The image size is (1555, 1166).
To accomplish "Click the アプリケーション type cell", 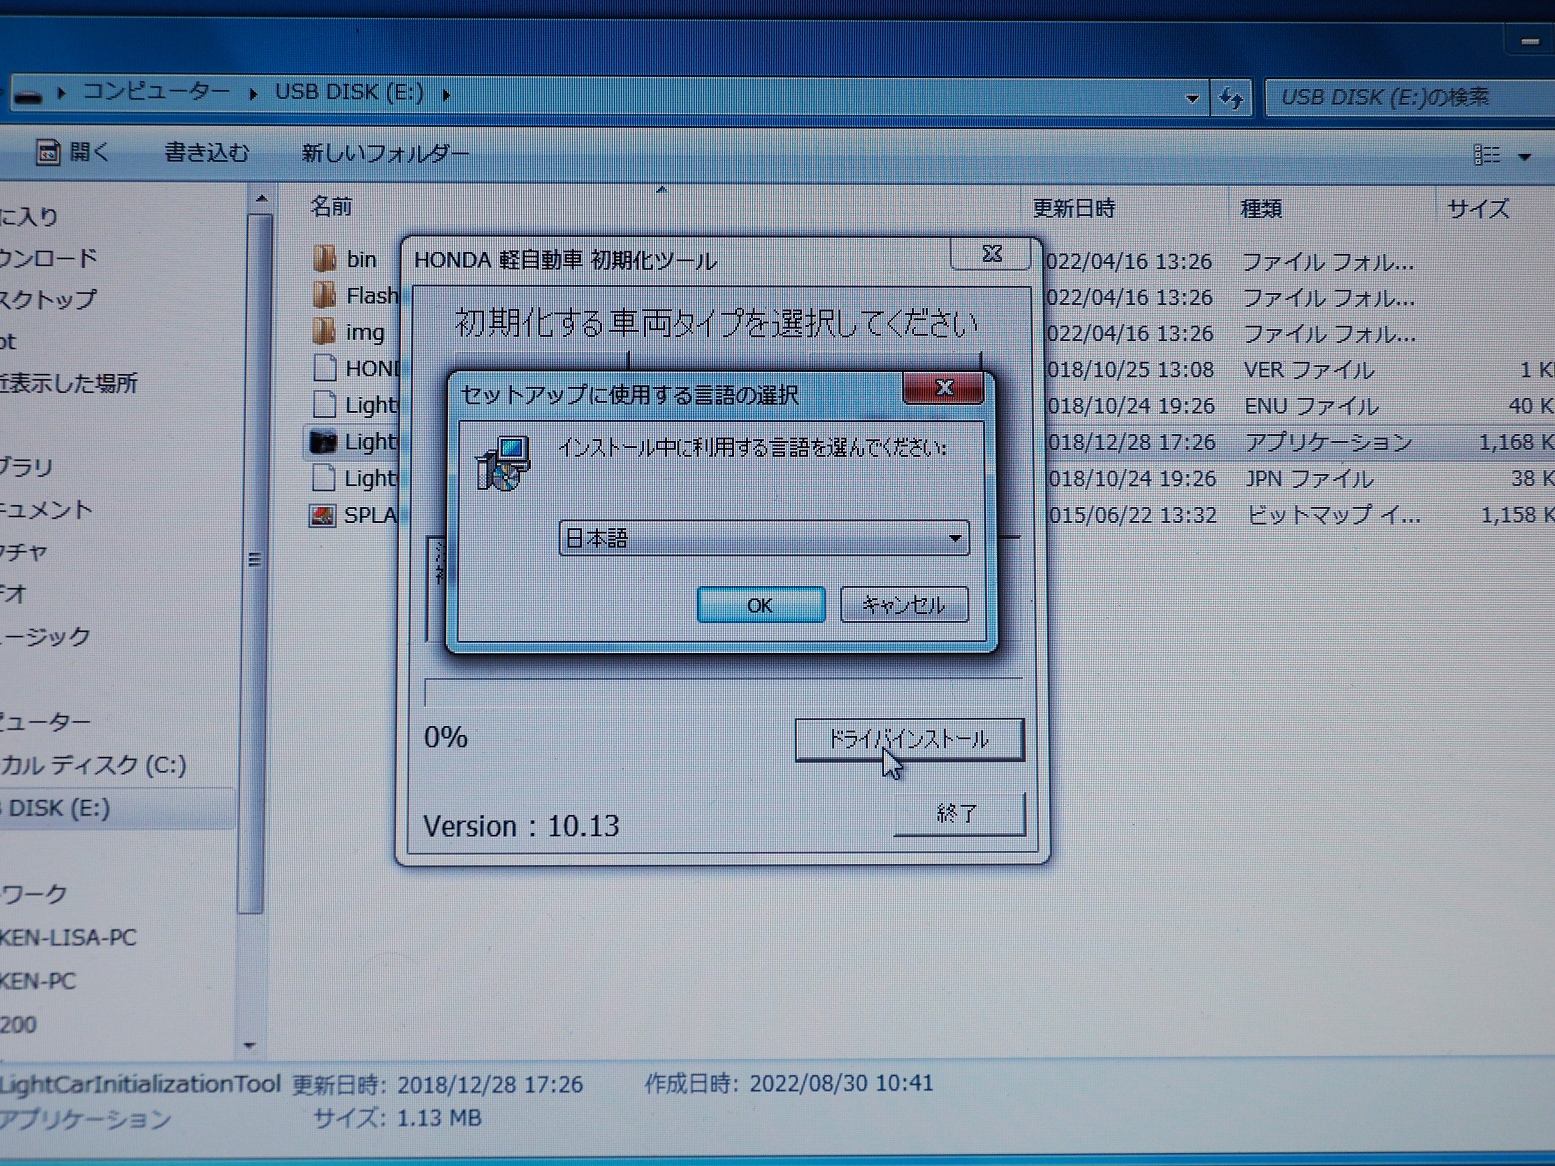I will pos(1328,442).
